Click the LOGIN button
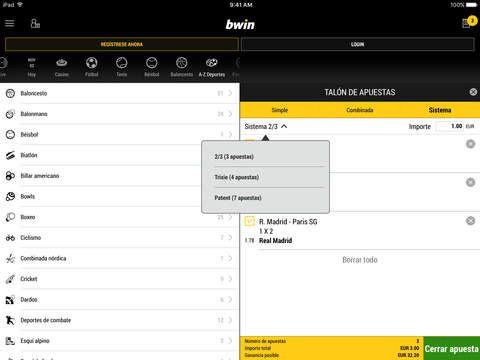 (357, 44)
